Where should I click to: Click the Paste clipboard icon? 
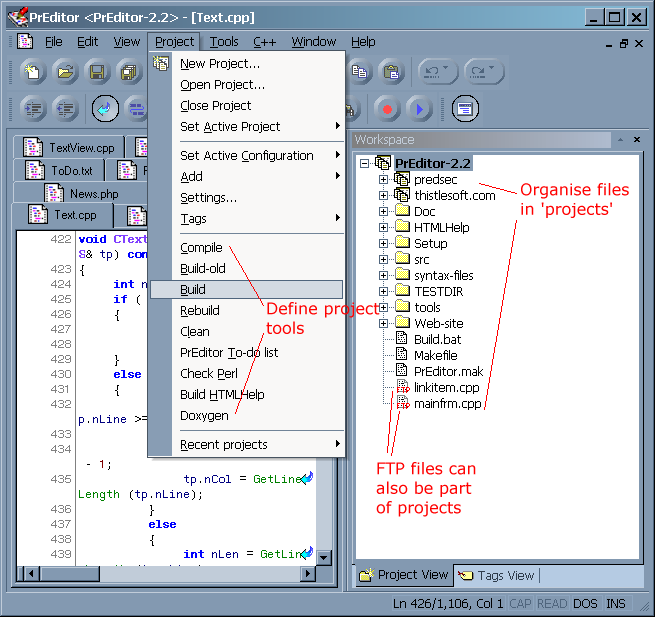point(391,72)
